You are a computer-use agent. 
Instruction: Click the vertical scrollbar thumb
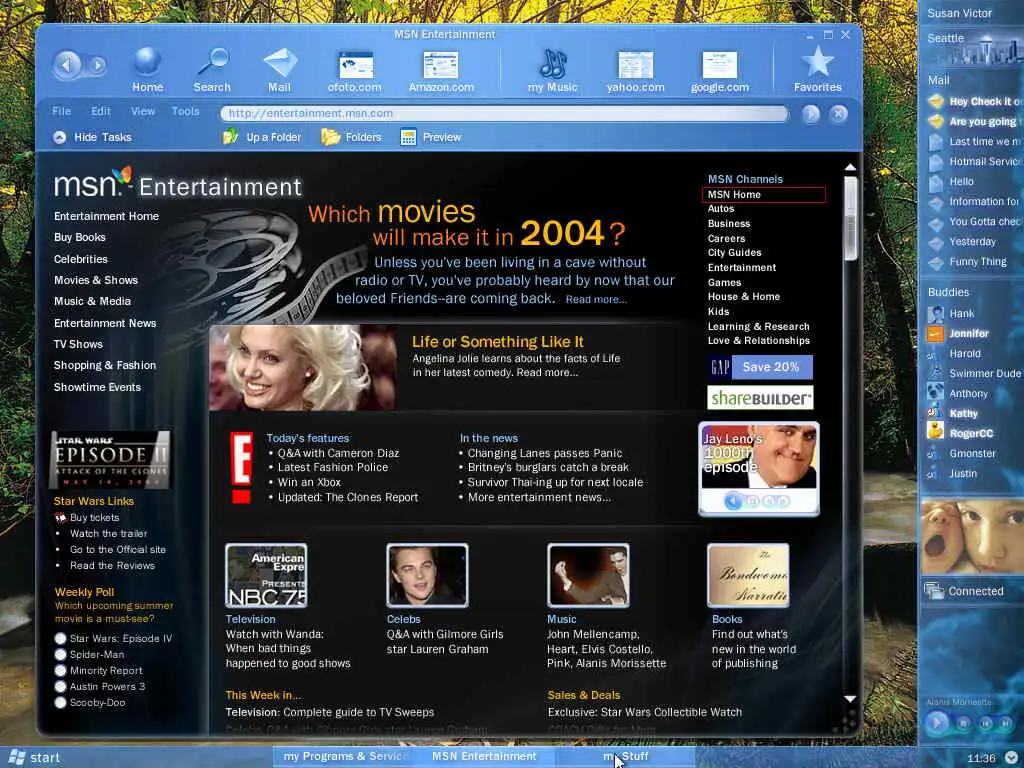tap(850, 219)
